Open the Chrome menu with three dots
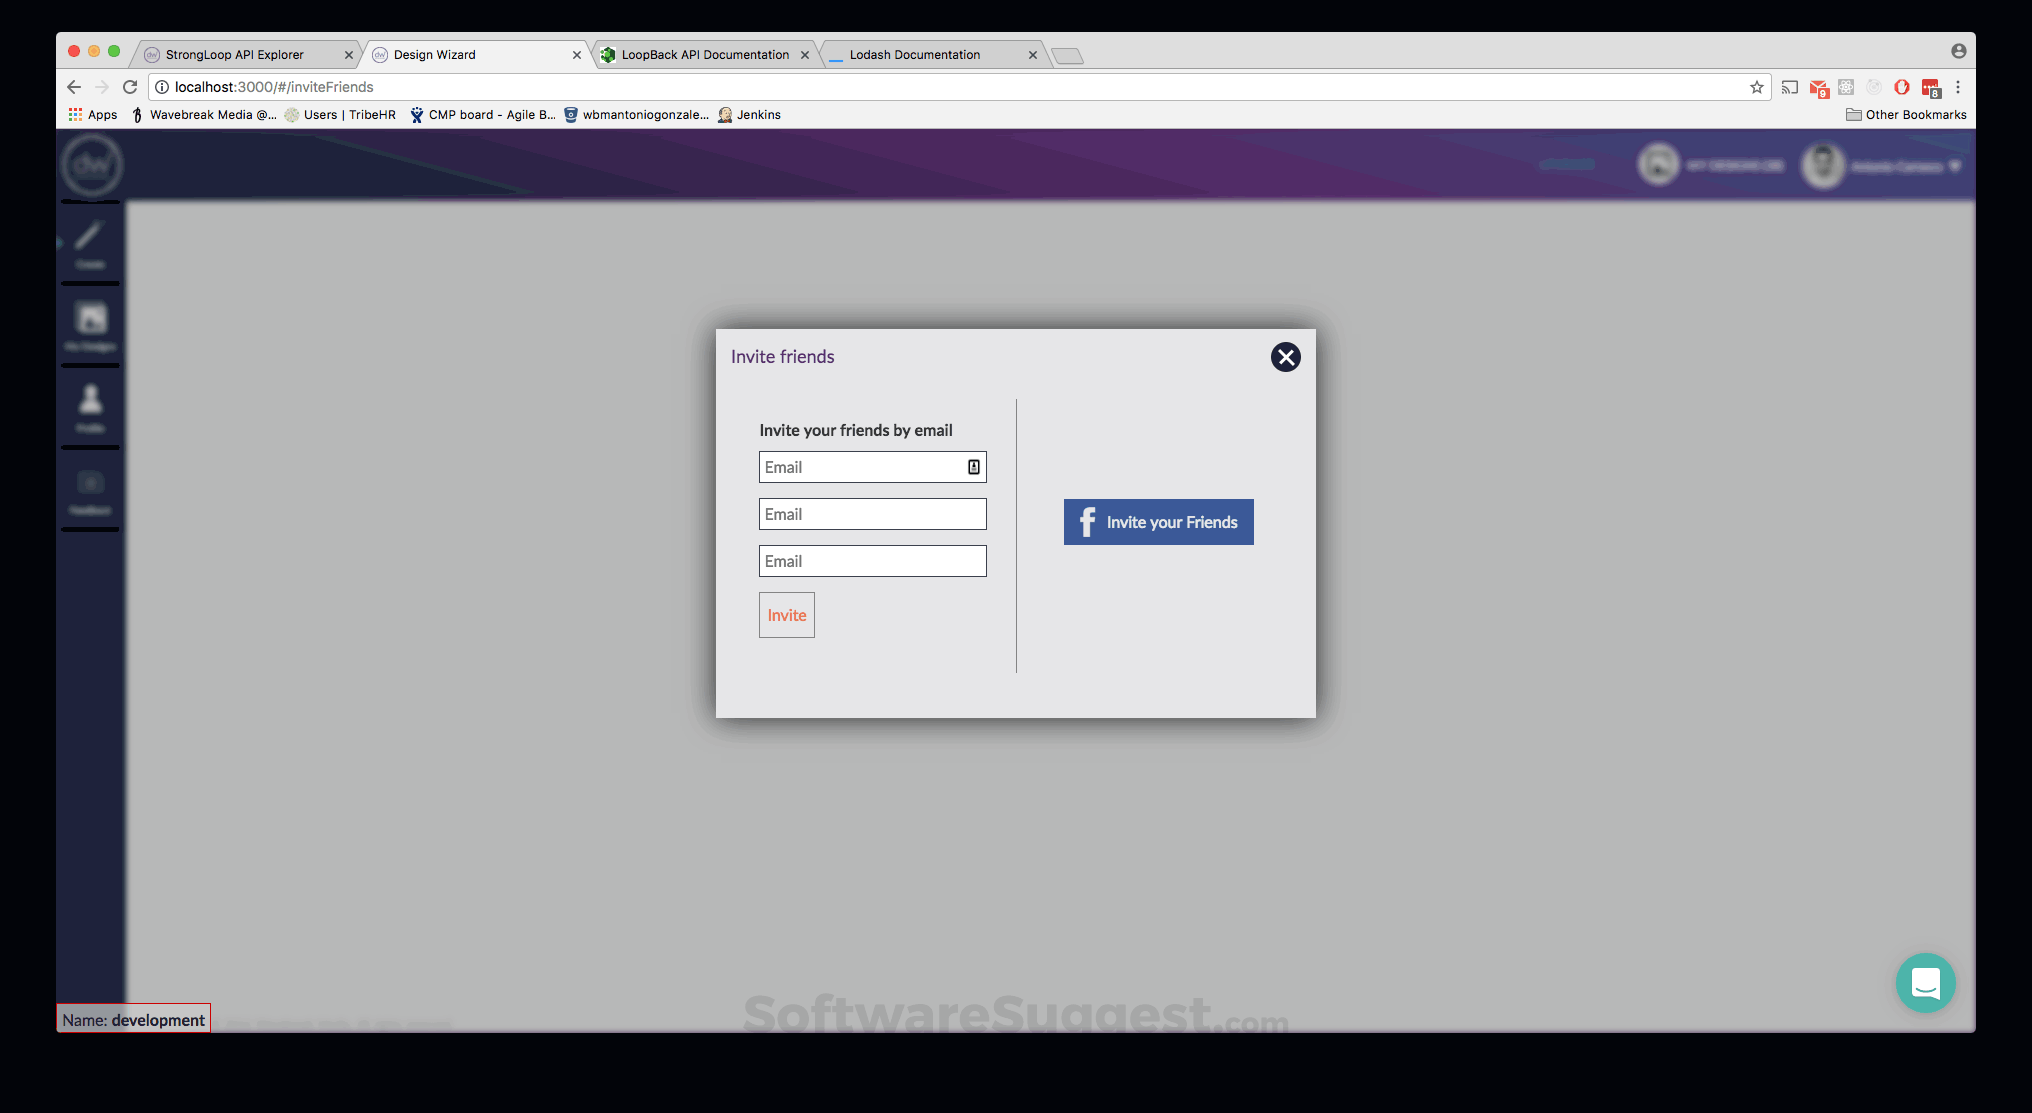This screenshot has width=2032, height=1113. coord(1958,87)
